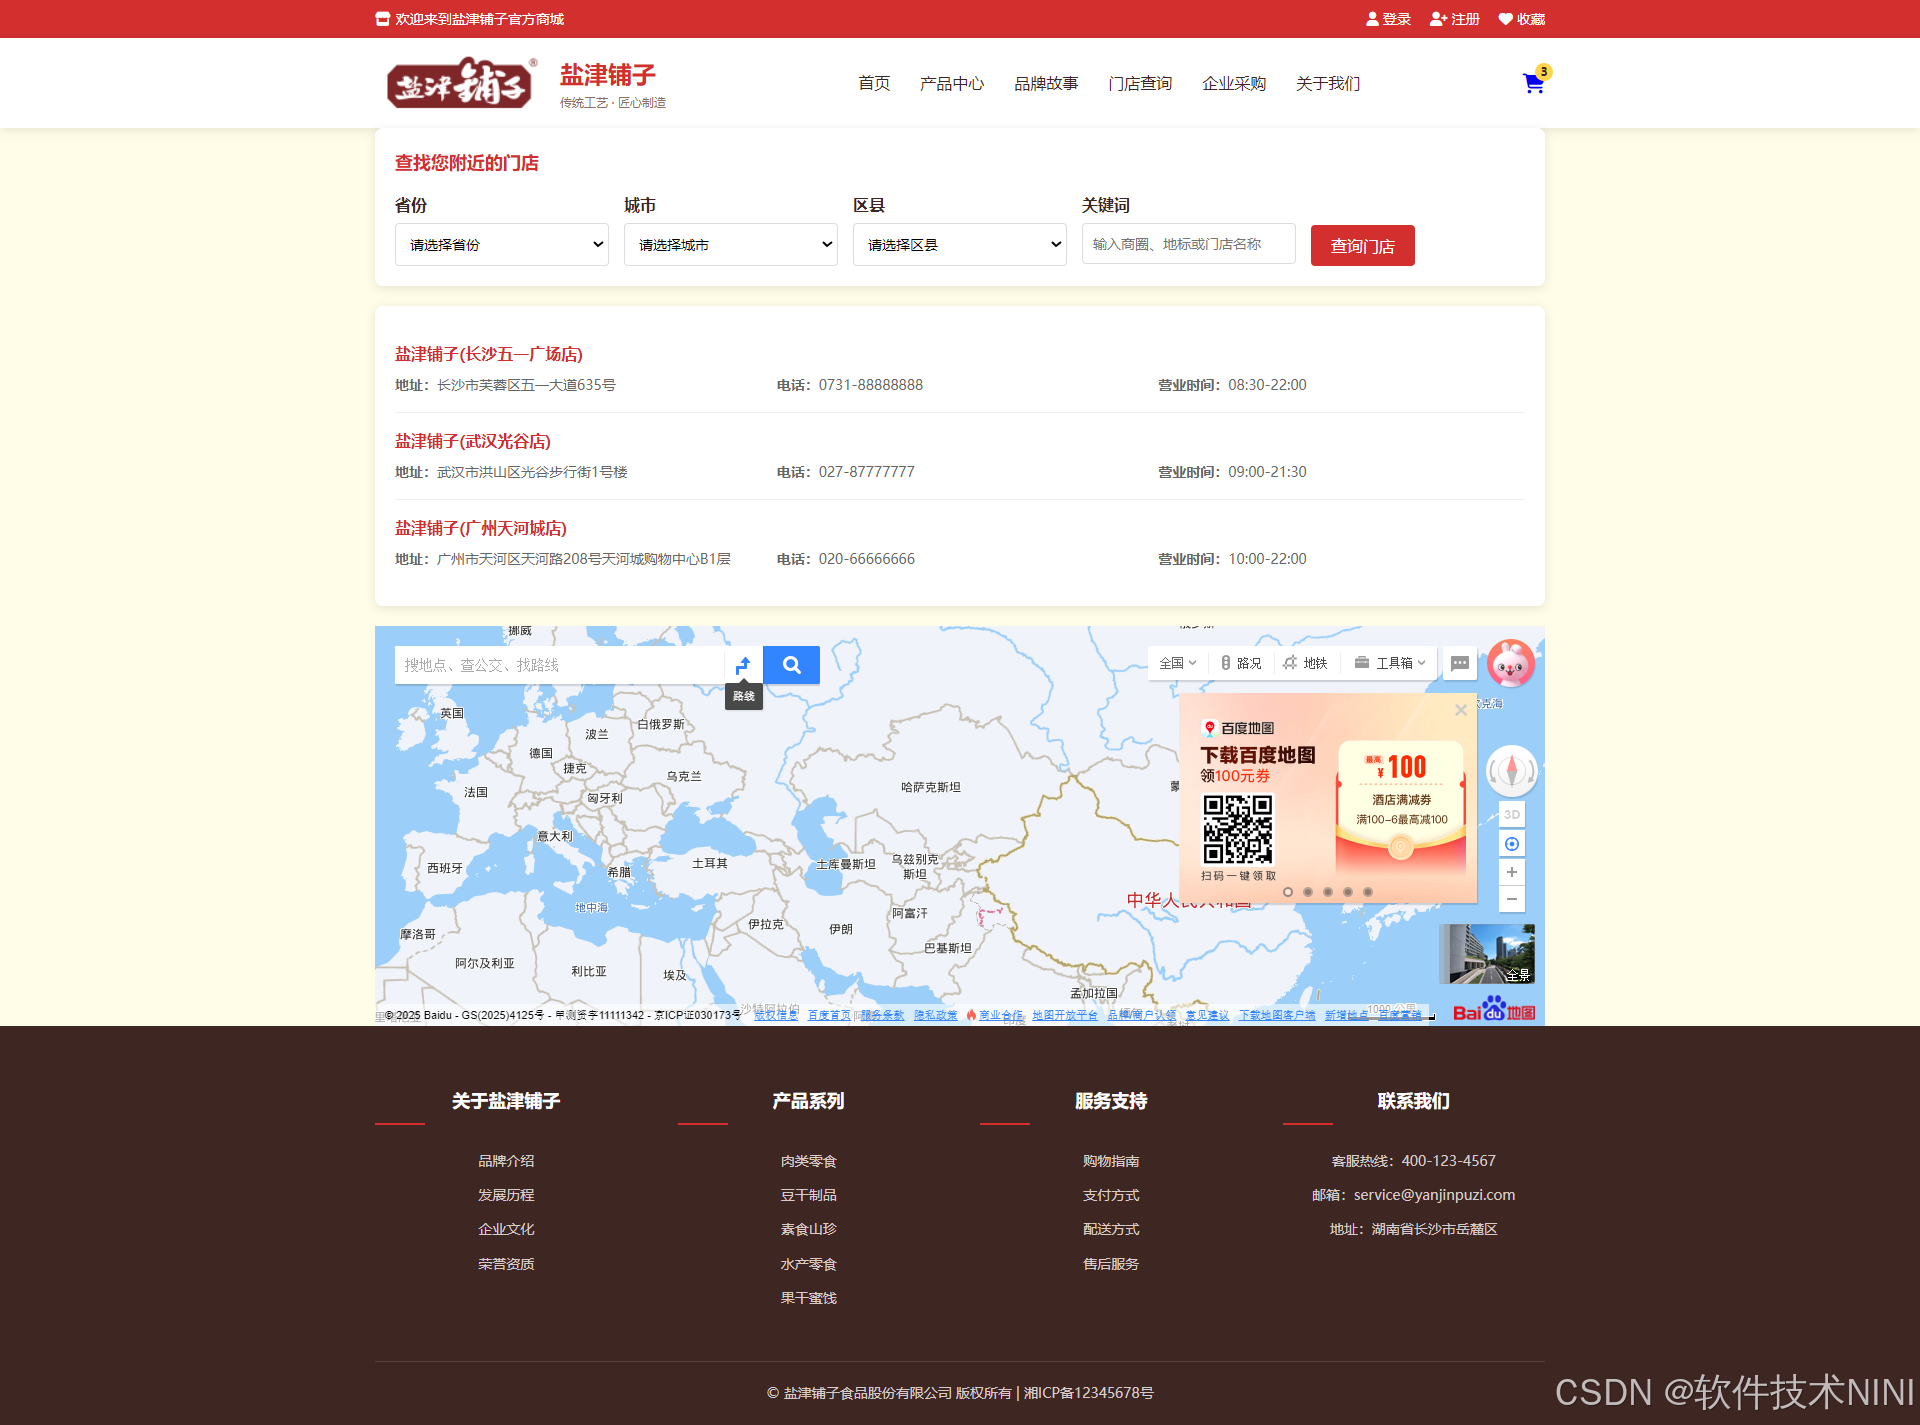Viewport: 1920px width, 1425px height.
Task: Close the Baidu map coupon popup
Action: [1460, 710]
